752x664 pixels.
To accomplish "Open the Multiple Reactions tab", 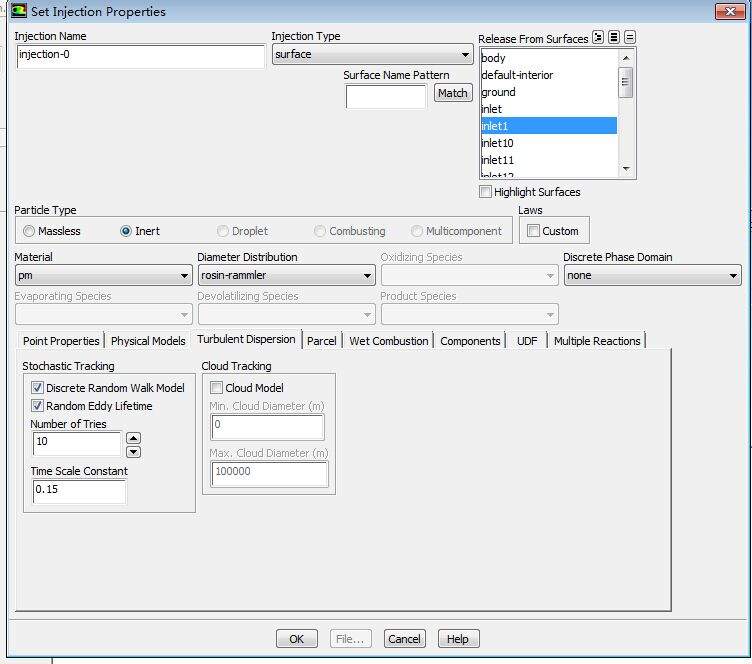I will click(x=597, y=341).
